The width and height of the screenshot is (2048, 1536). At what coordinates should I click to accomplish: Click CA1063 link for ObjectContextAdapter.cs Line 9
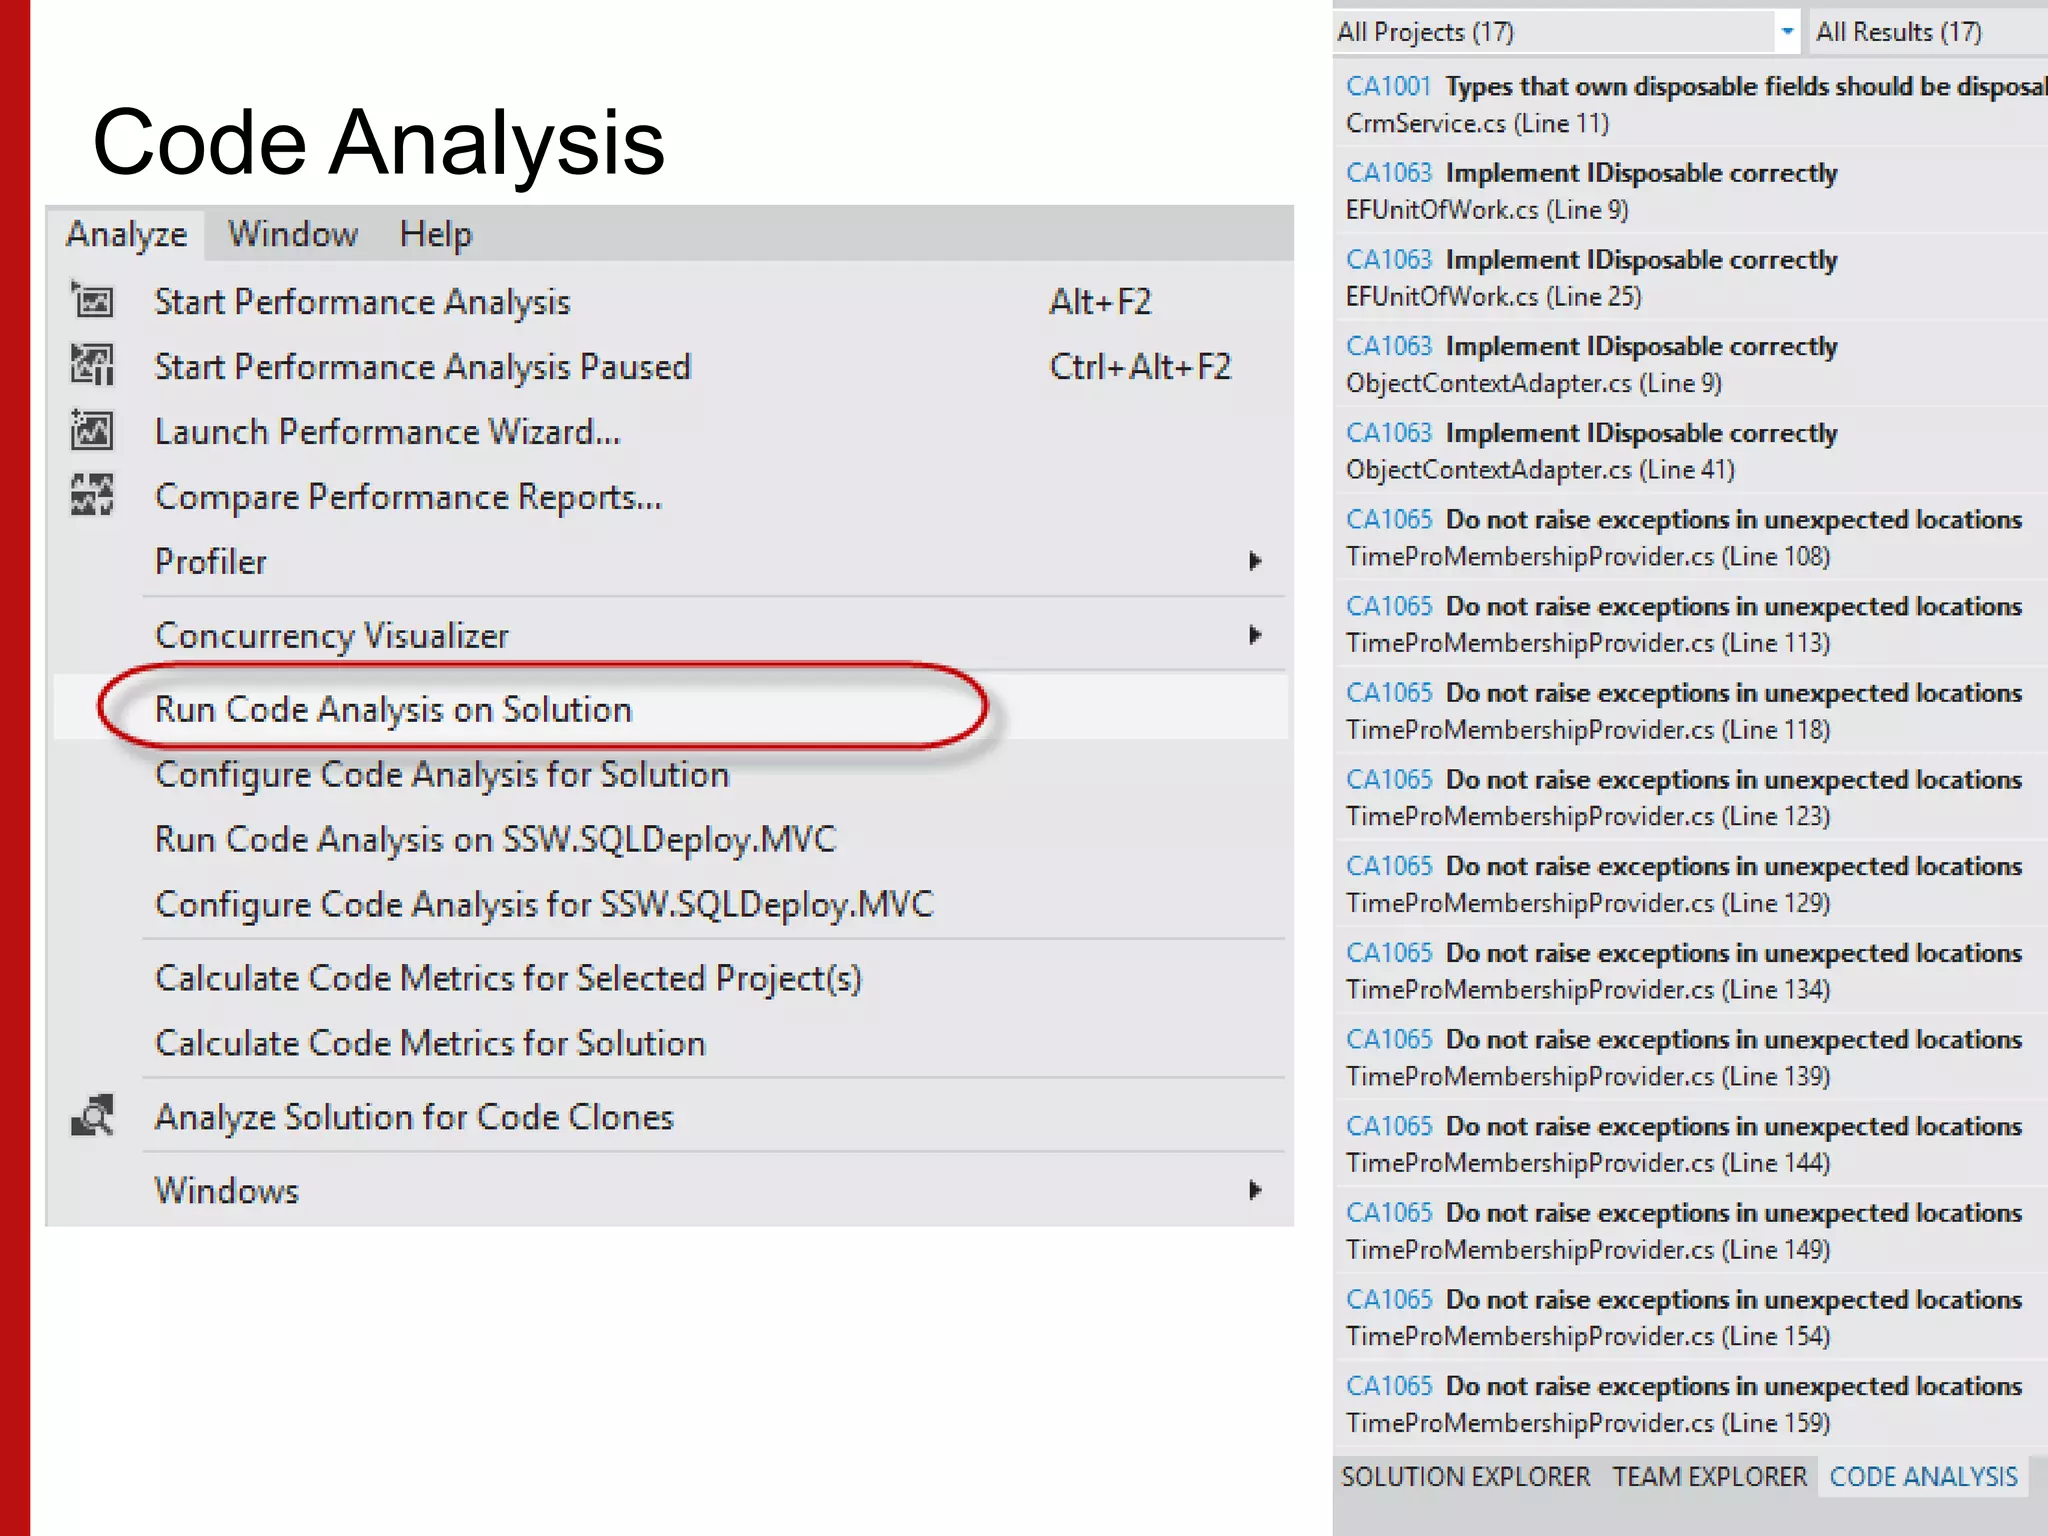pos(1388,346)
